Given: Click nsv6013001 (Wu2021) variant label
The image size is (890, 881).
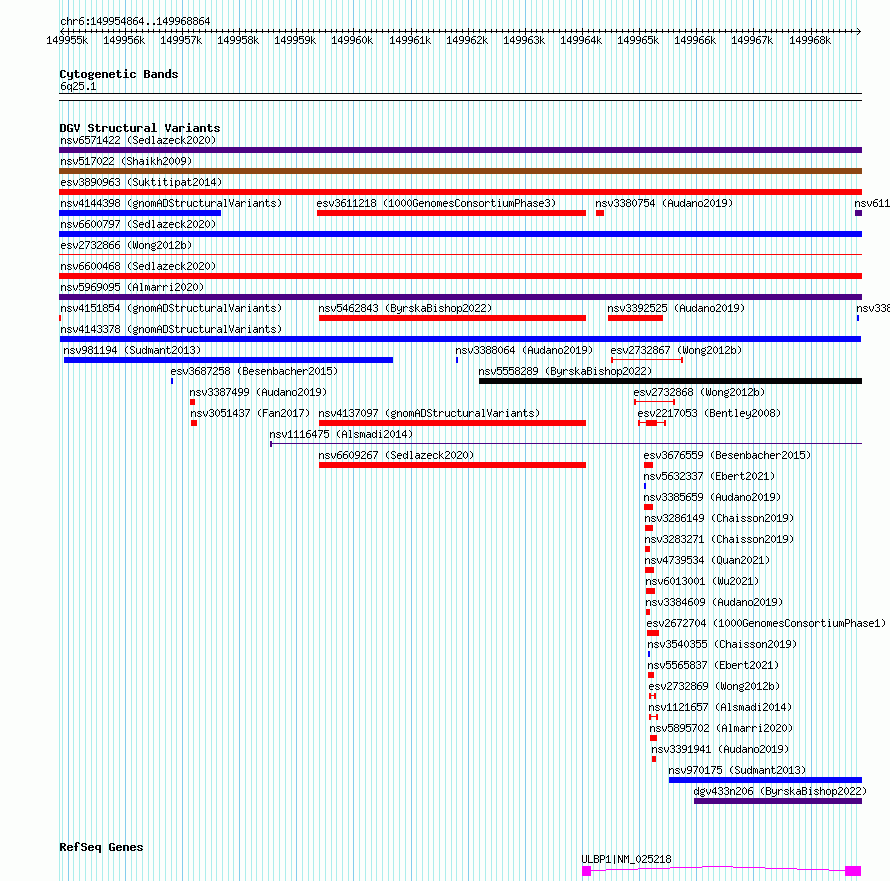Looking at the screenshot, I should click(x=702, y=581).
